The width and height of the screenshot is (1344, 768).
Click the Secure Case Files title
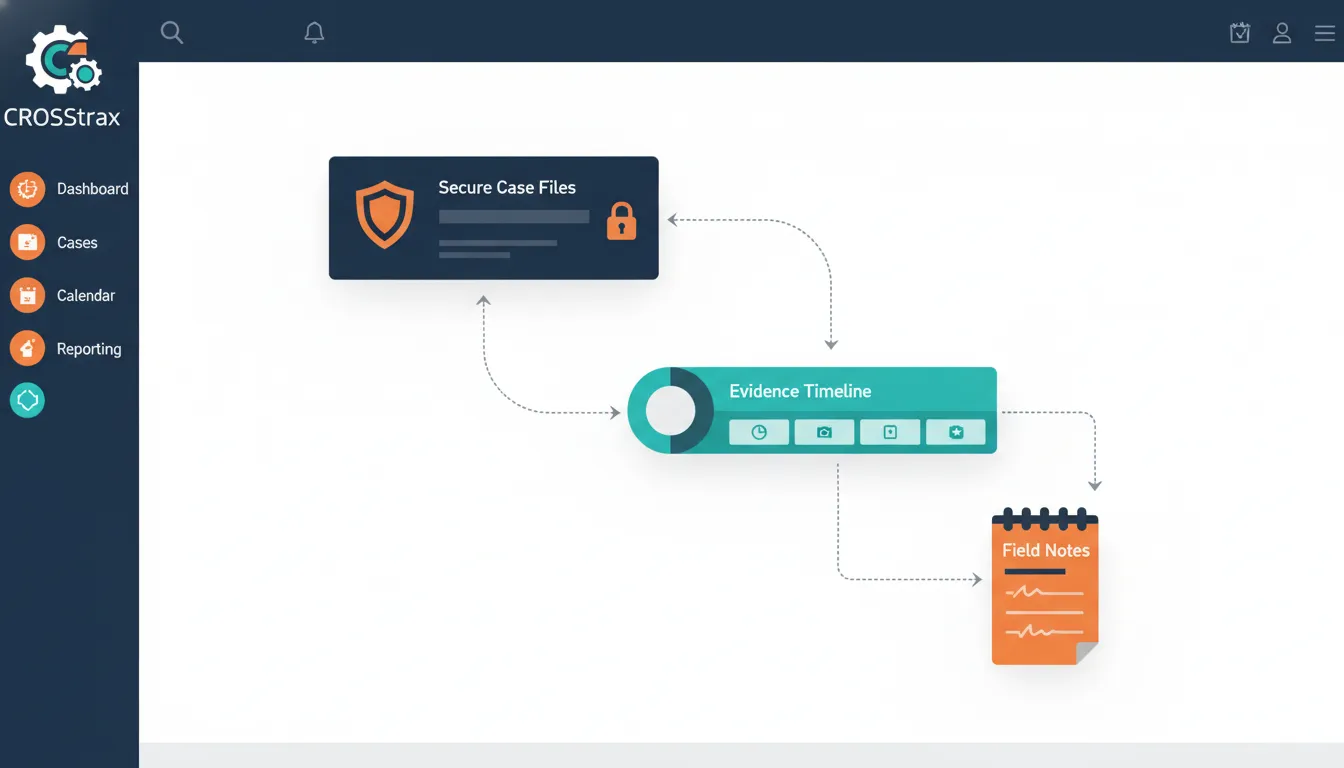(507, 187)
